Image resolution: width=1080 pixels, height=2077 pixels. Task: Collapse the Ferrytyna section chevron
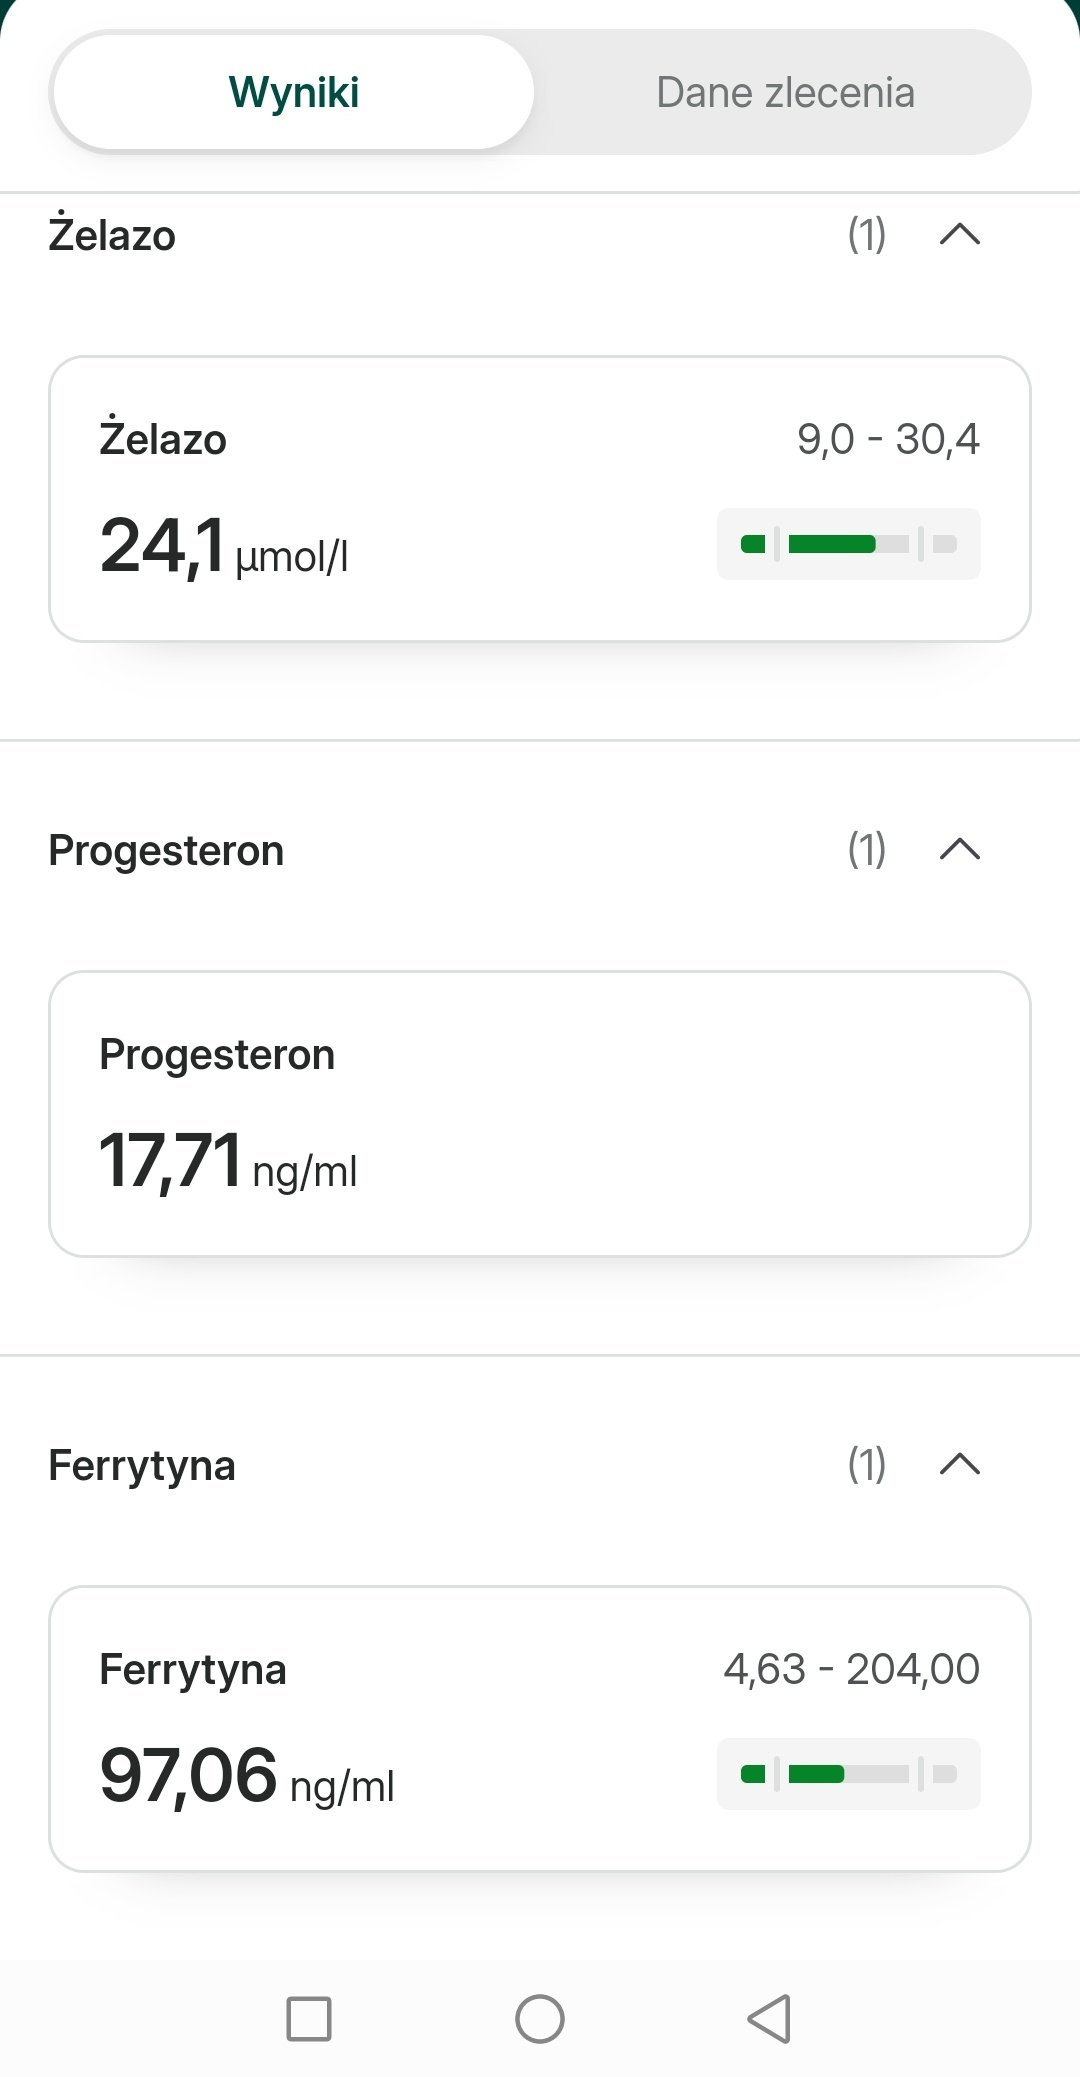960,1465
